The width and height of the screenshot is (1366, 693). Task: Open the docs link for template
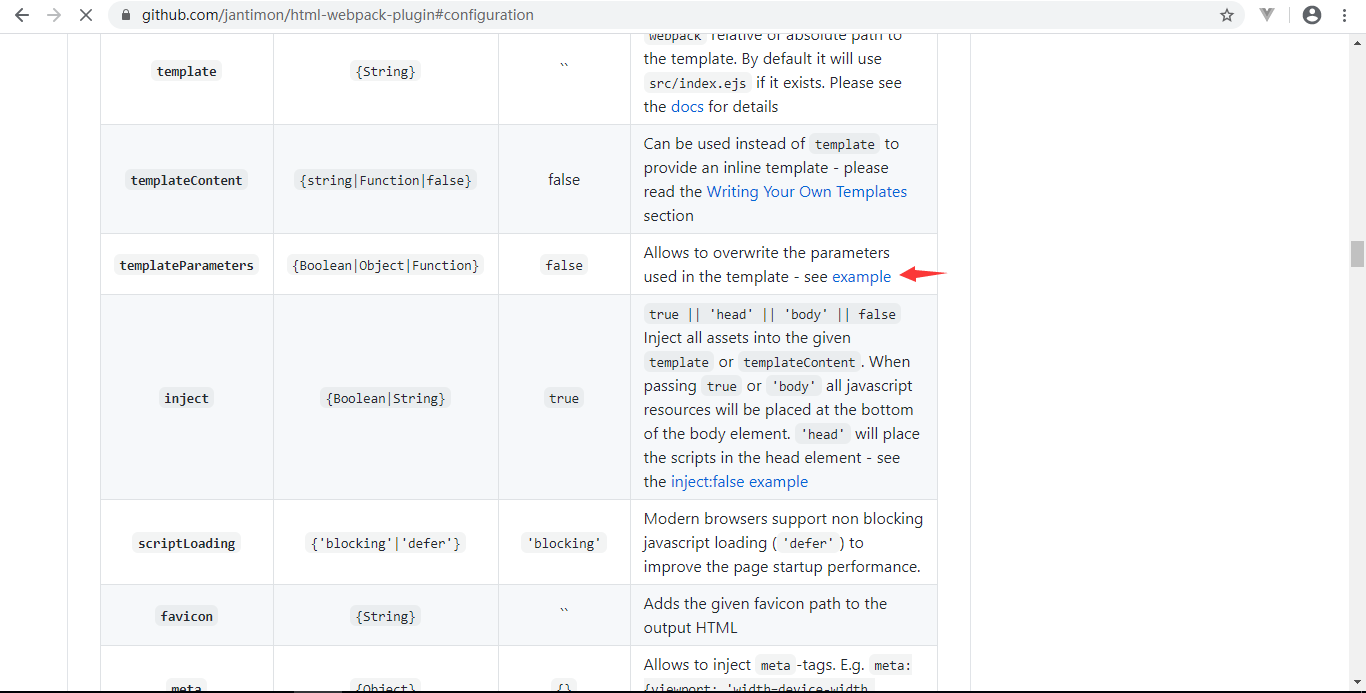(x=687, y=106)
